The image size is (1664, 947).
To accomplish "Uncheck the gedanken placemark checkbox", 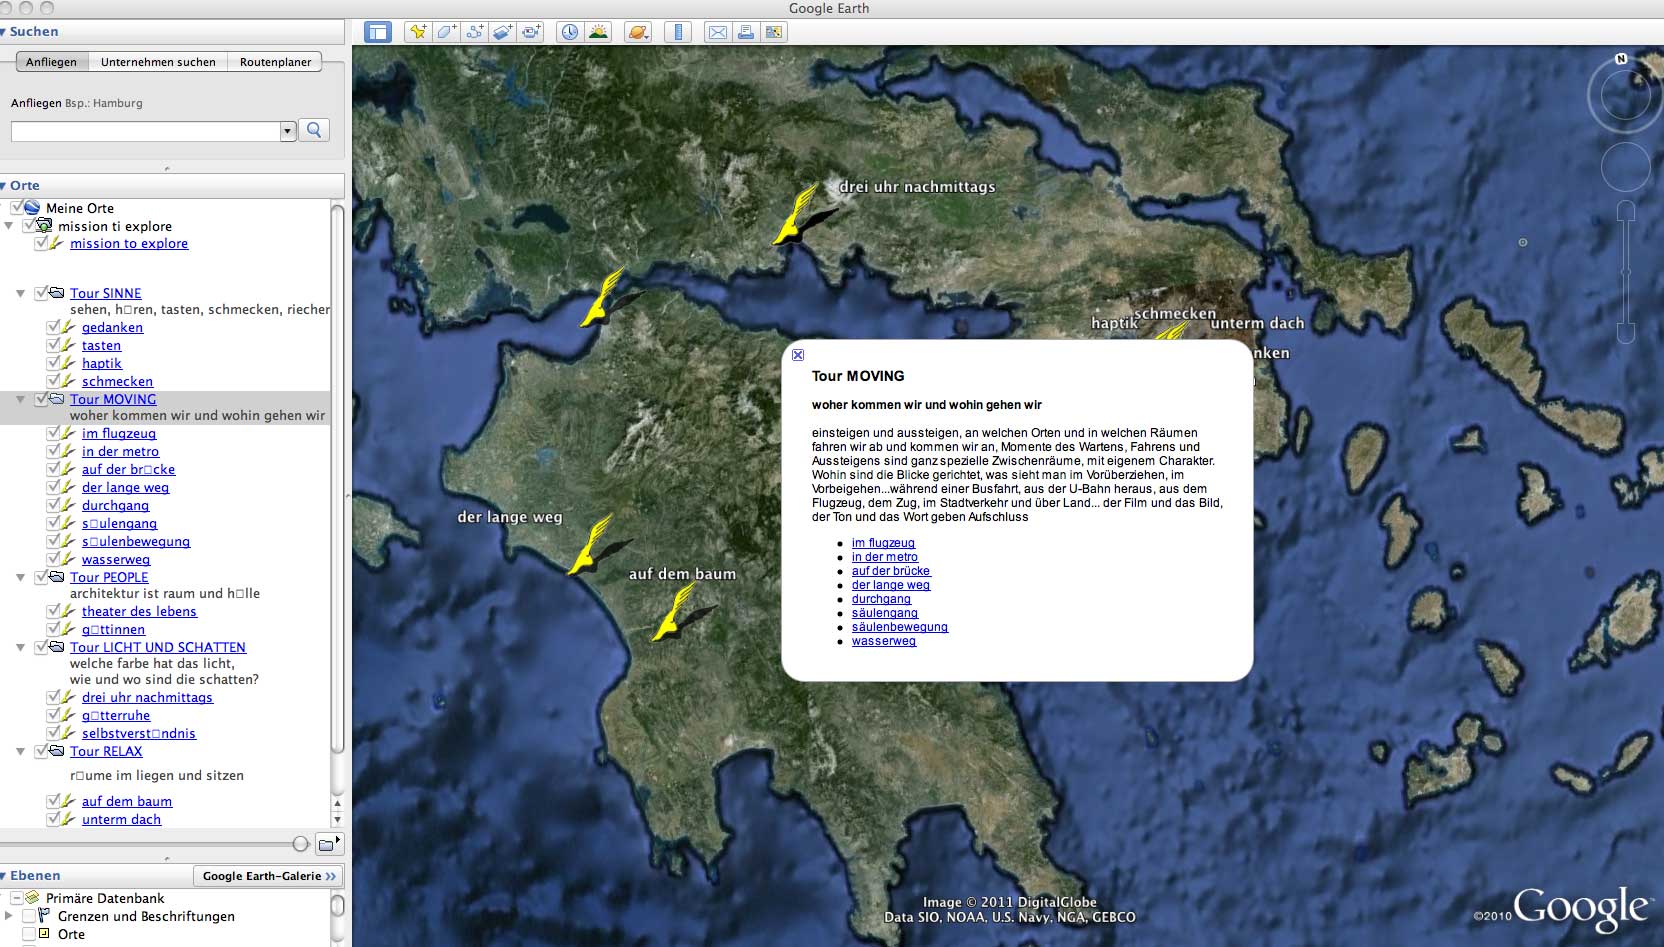I will point(53,327).
